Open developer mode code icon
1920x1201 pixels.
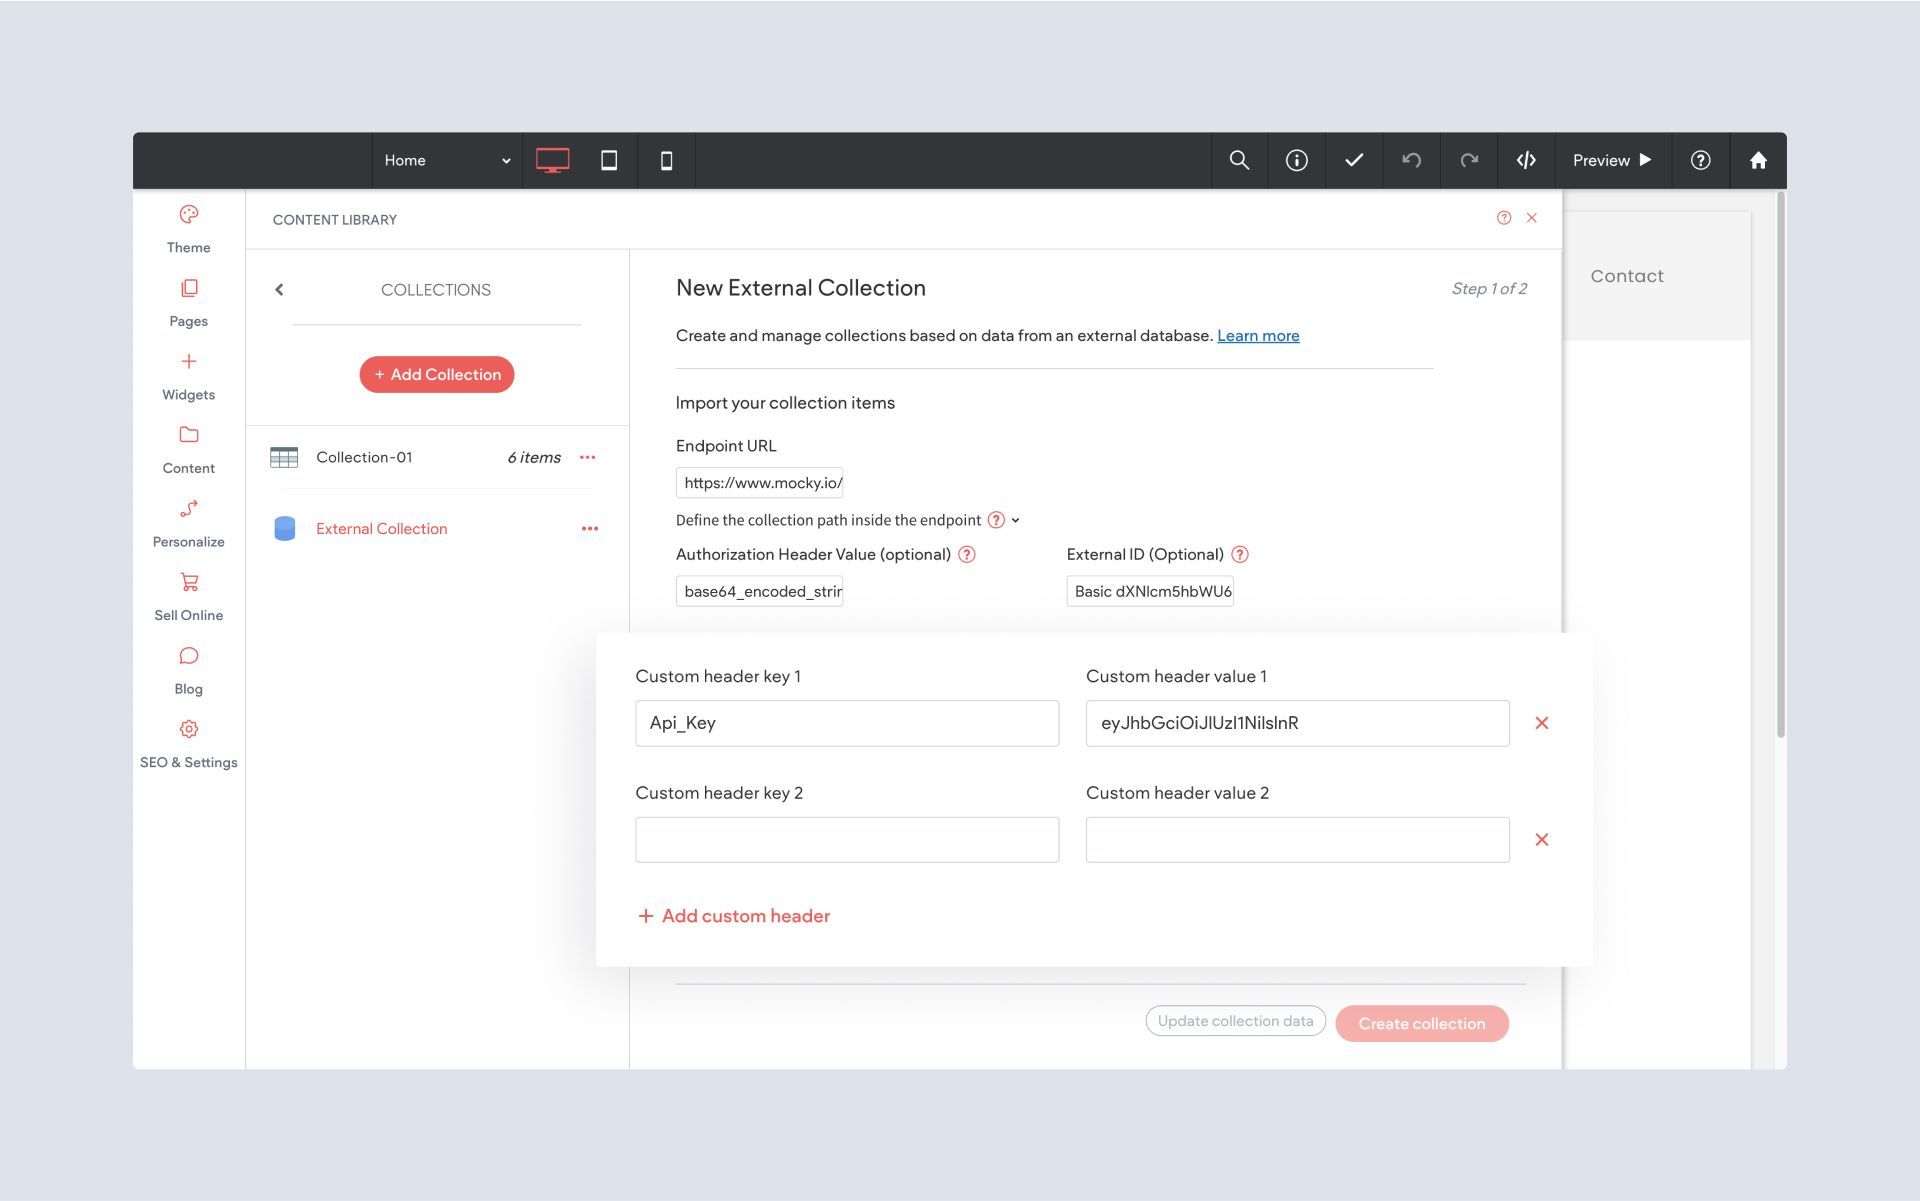(1526, 160)
